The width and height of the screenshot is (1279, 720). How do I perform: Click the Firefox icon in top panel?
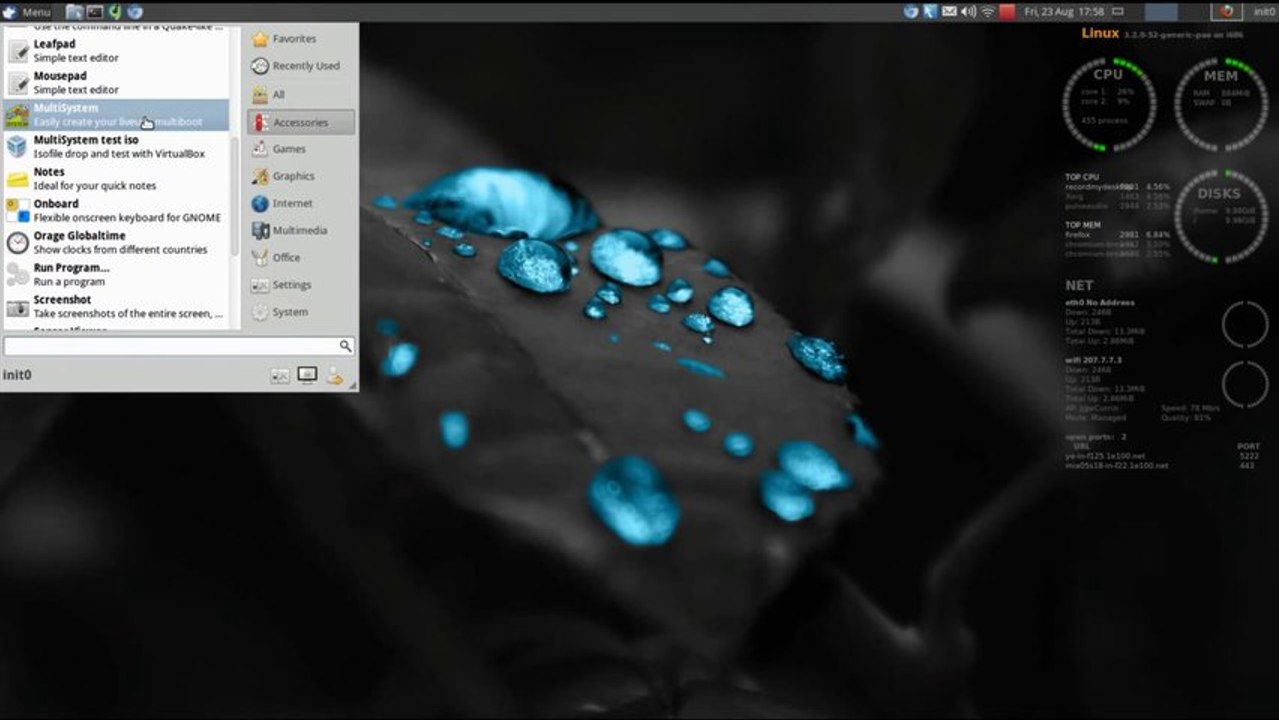1225,12
